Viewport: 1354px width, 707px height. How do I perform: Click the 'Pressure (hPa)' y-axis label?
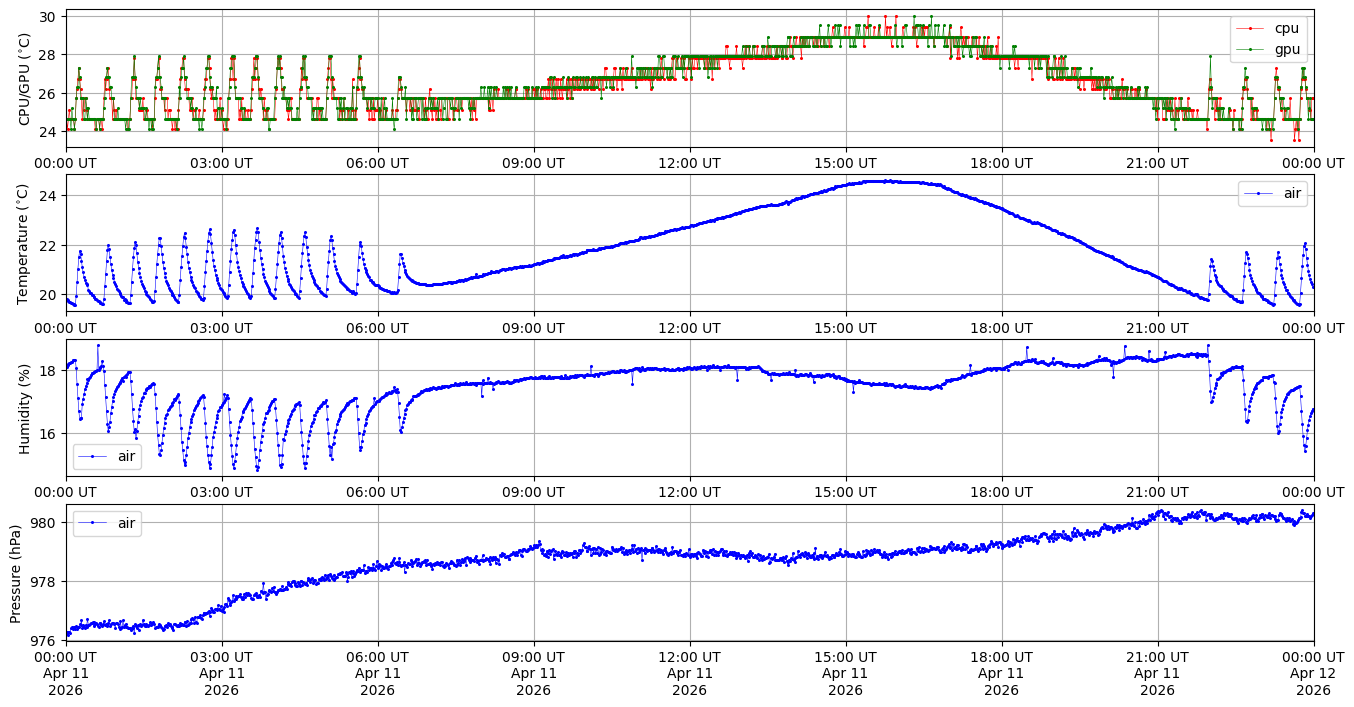(17, 573)
